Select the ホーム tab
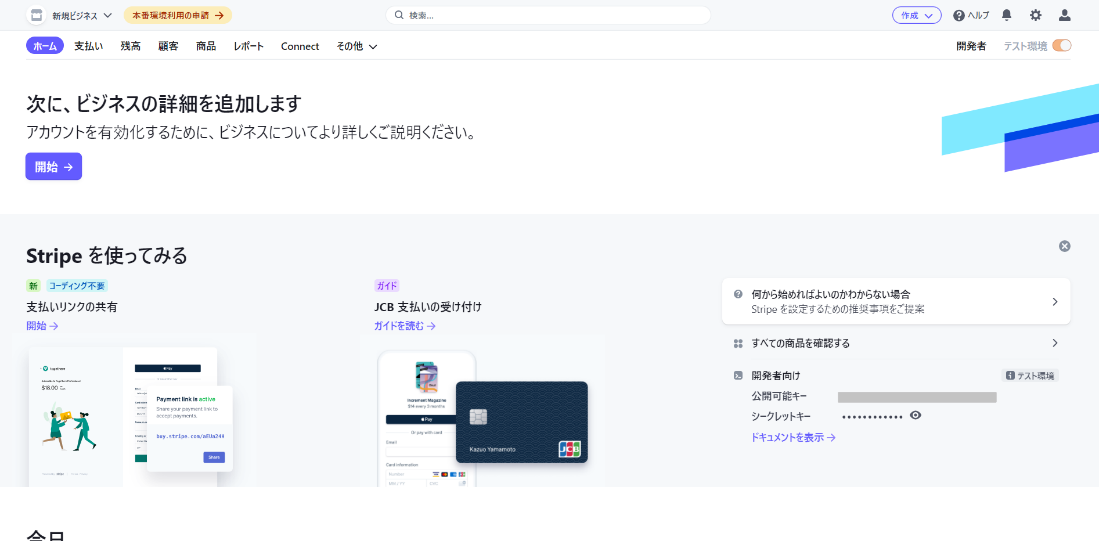Image resolution: width=1099 pixels, height=541 pixels. (45, 46)
